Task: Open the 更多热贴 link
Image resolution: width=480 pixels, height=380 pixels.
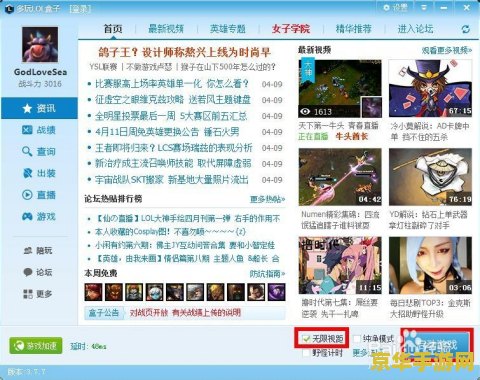Action: pos(267,199)
